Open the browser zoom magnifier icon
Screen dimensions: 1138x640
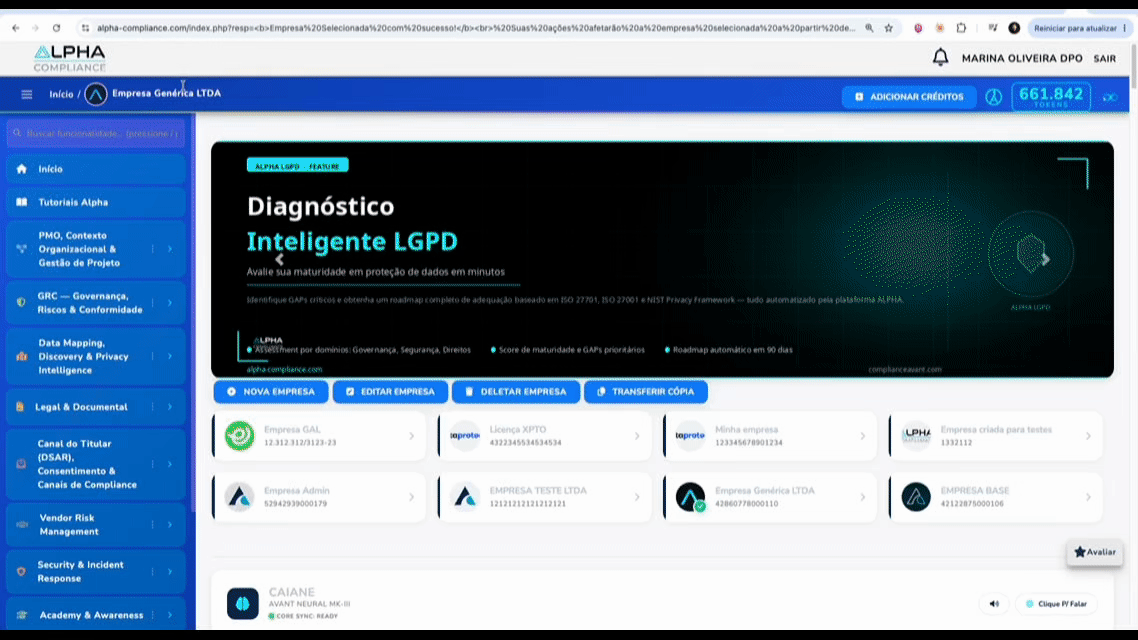pos(869,28)
